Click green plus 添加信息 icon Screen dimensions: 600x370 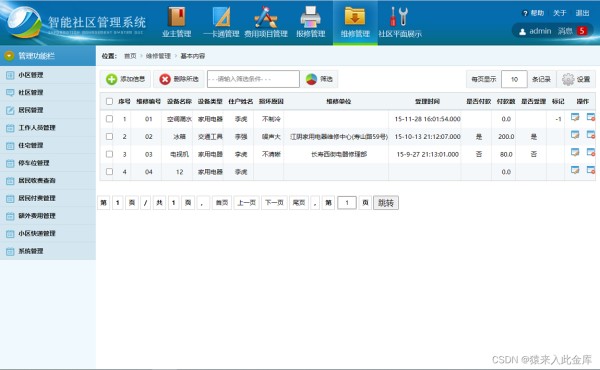pyautogui.click(x=111, y=79)
